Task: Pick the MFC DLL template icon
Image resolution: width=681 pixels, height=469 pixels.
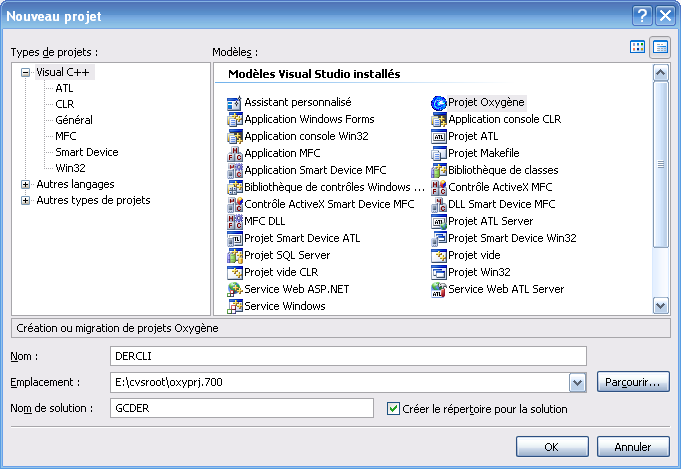Action: click(x=235, y=221)
